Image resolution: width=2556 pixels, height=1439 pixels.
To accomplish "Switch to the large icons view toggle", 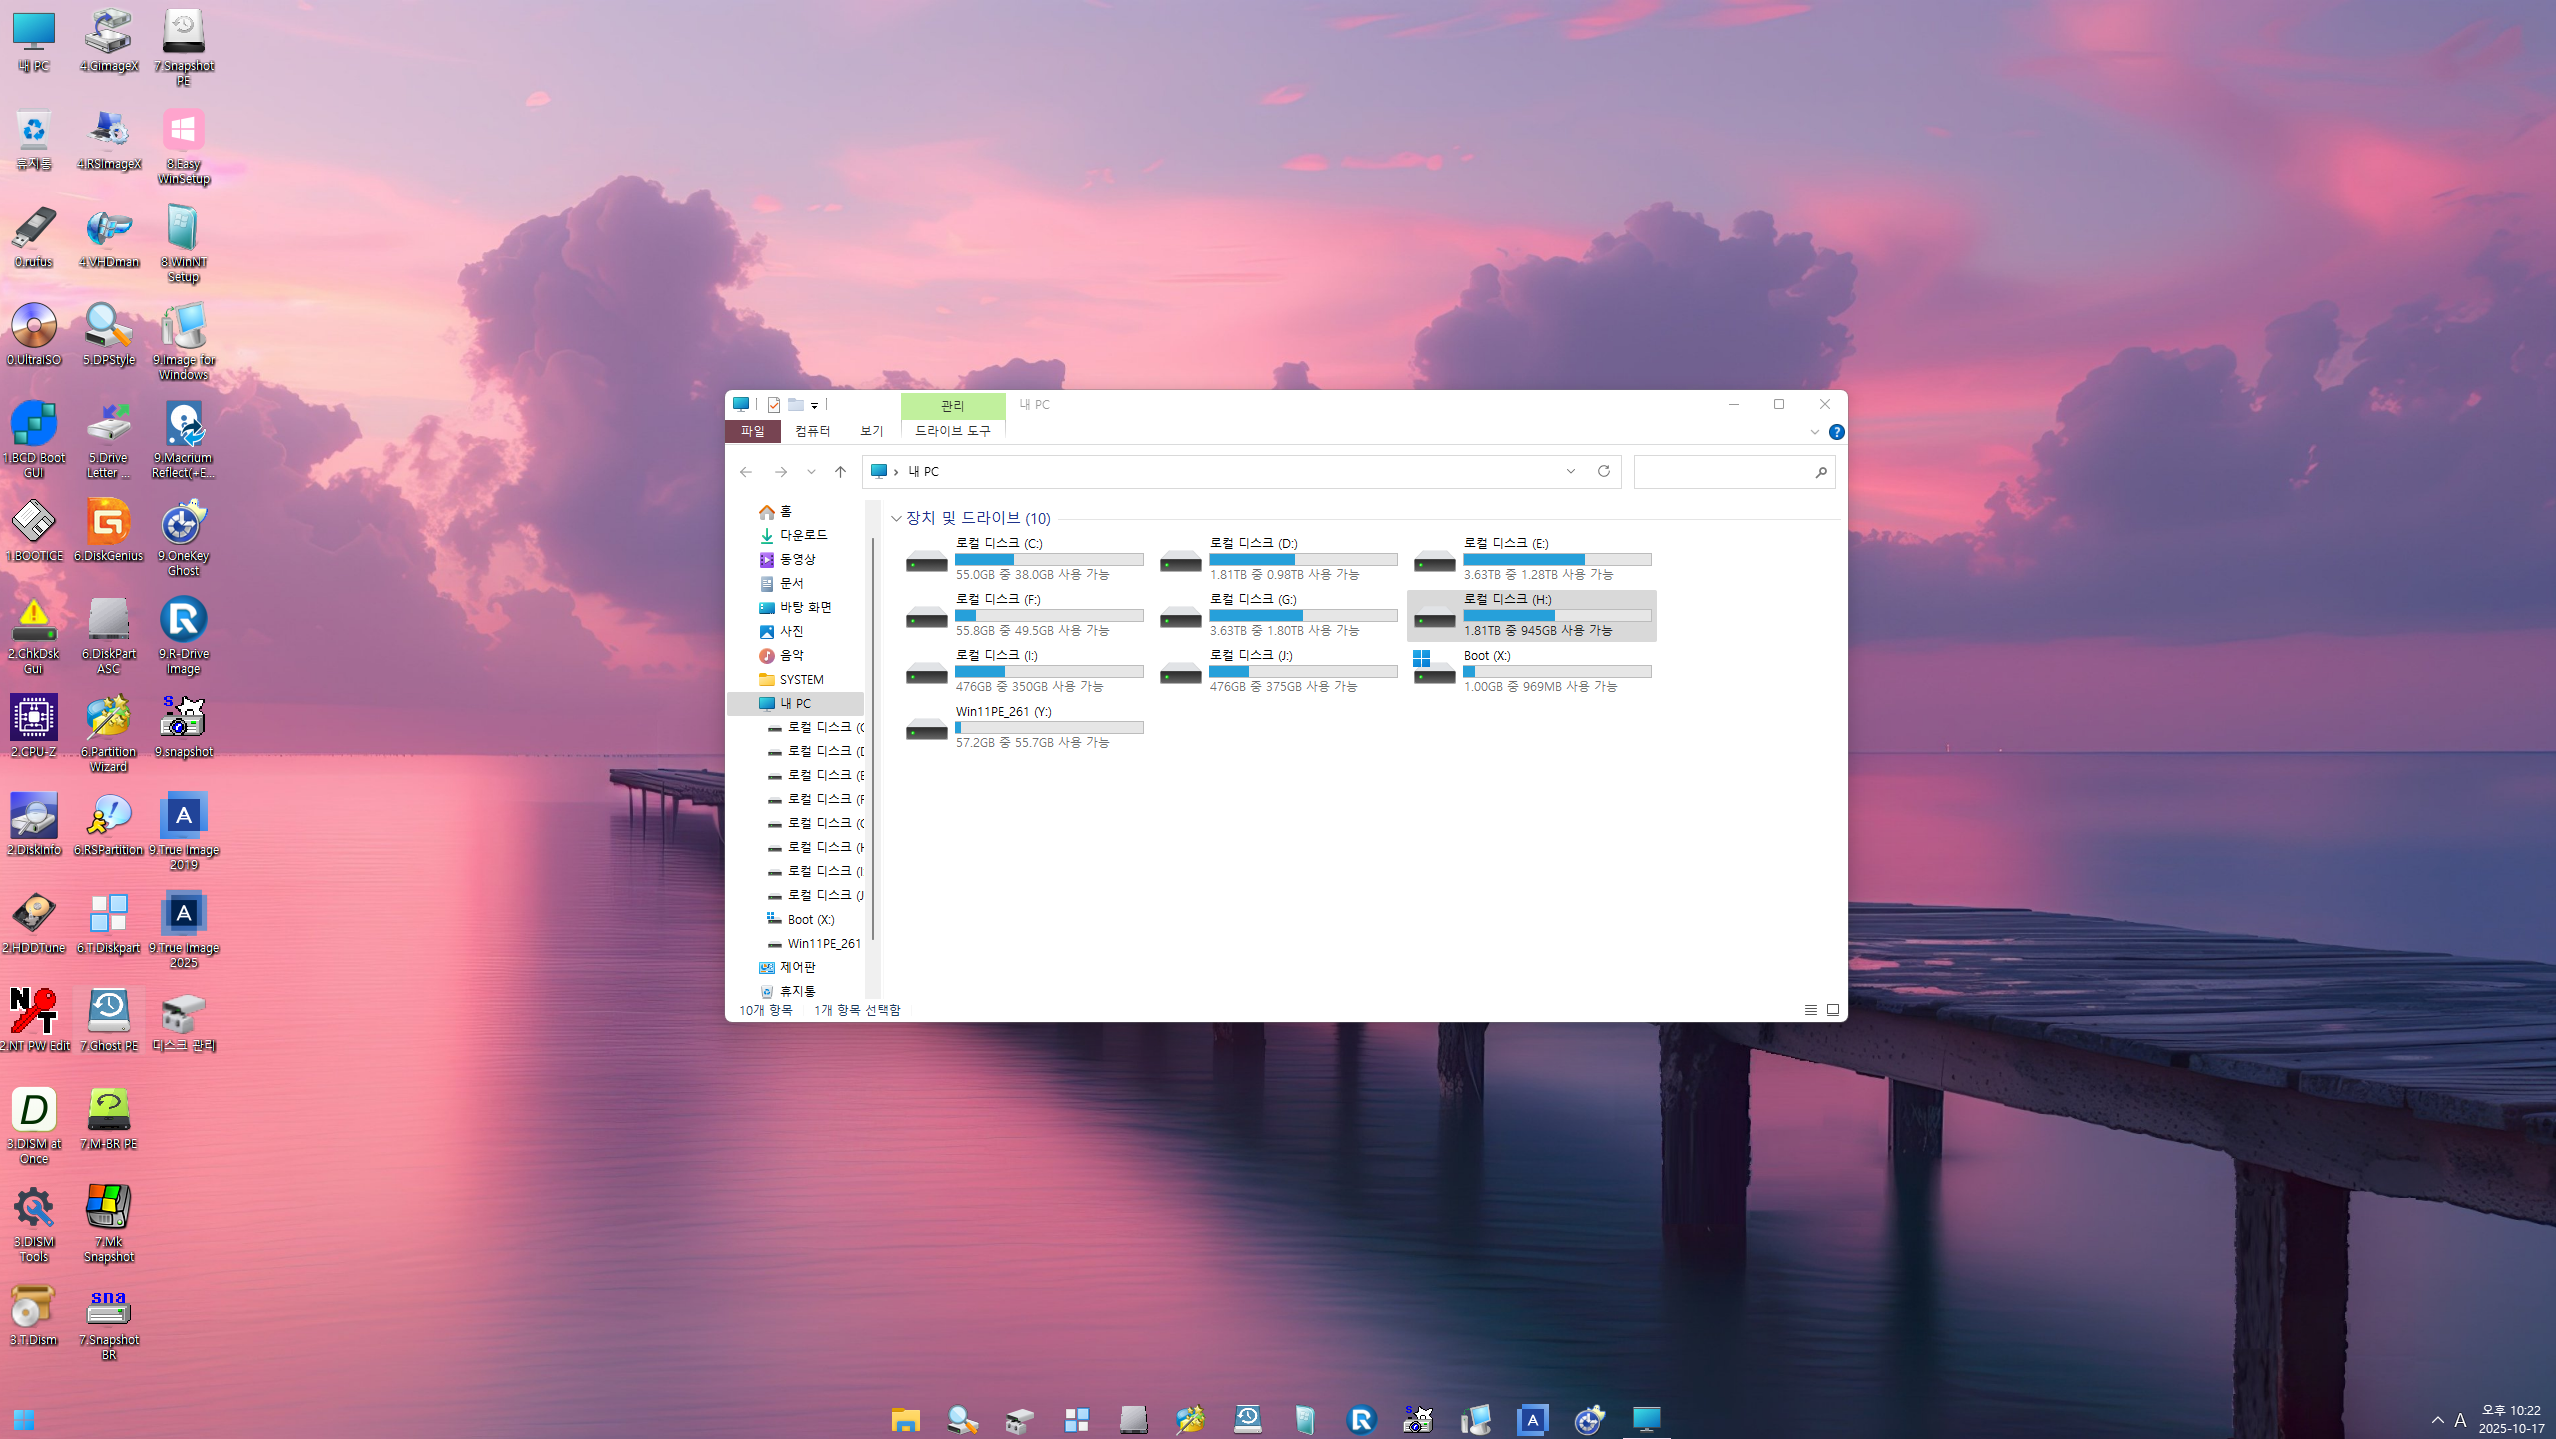I will [1833, 1010].
